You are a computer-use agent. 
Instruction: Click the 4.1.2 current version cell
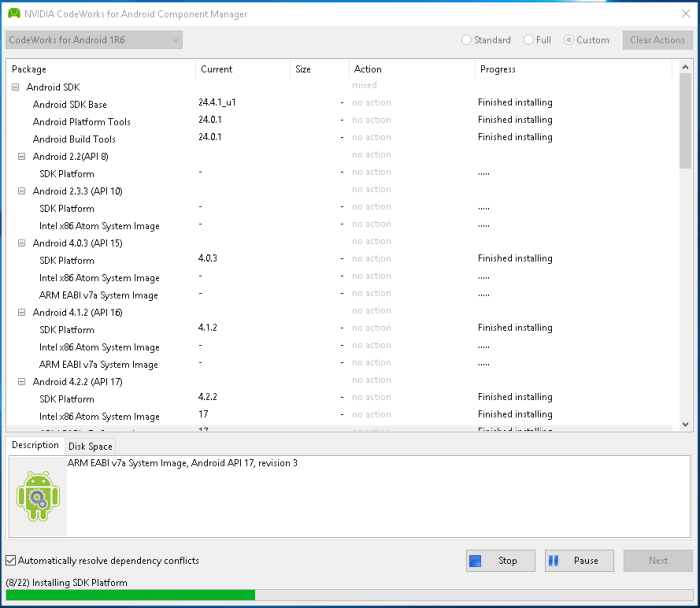click(x=208, y=327)
